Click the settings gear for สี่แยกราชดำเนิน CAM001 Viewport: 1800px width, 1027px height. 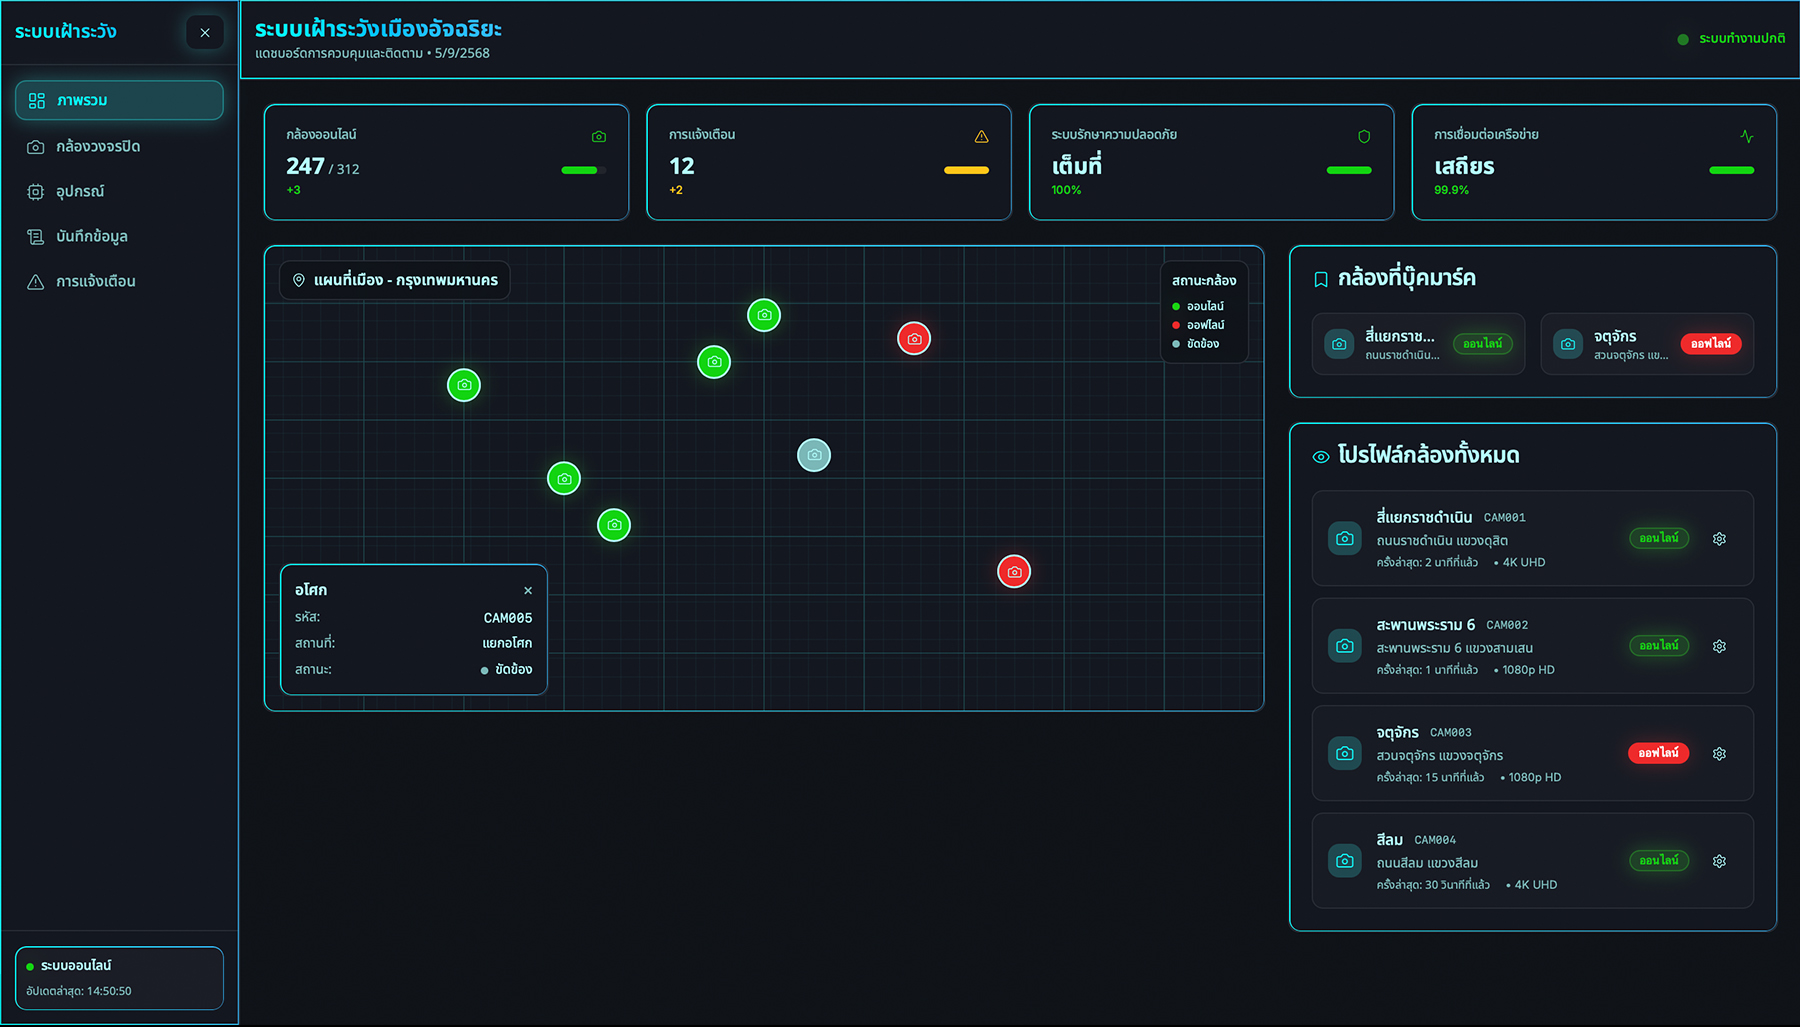[x=1719, y=539]
